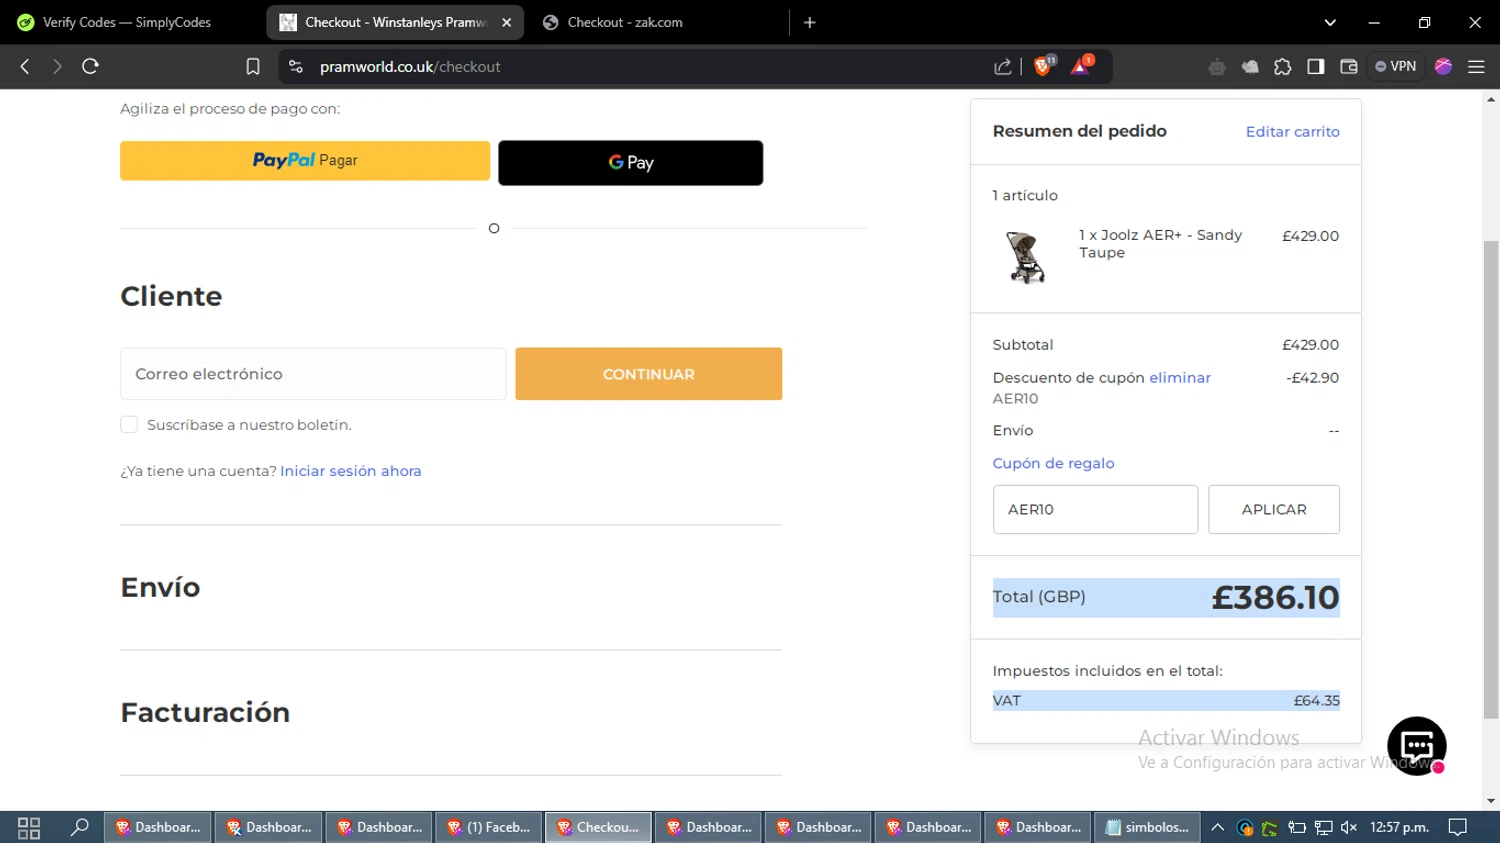Image resolution: width=1500 pixels, height=843 pixels.
Task: Select the Checkout Winstanleys Pramworld tab
Action: (395, 22)
